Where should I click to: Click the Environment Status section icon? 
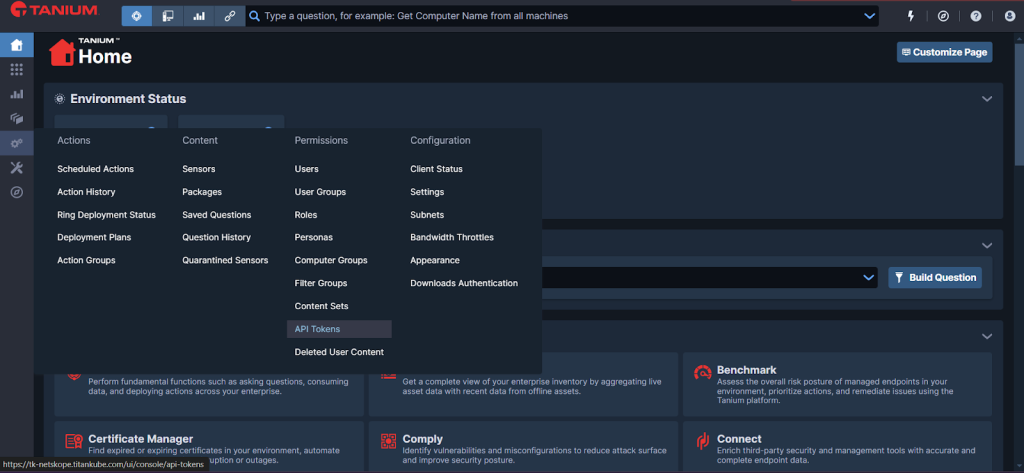click(59, 99)
